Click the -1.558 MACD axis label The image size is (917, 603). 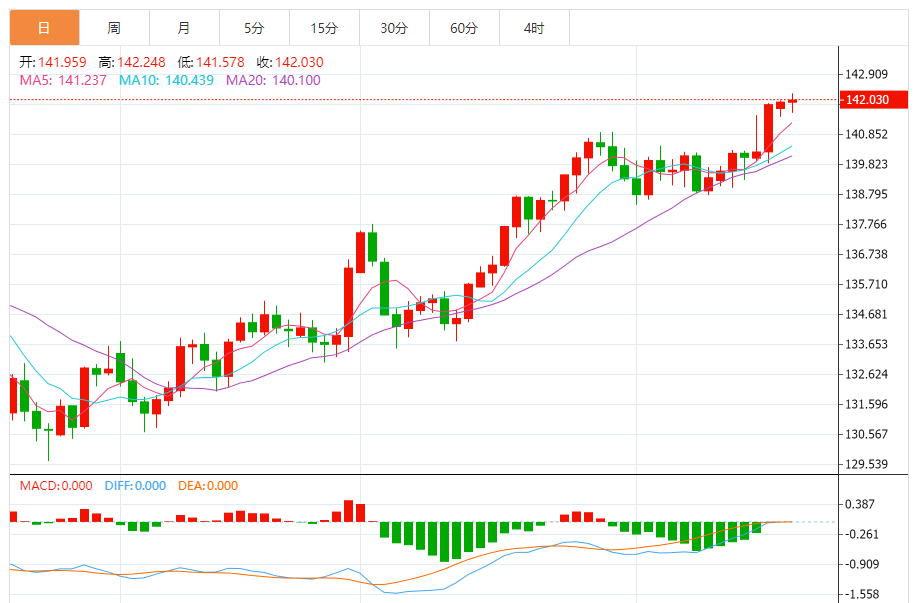pyautogui.click(x=862, y=594)
